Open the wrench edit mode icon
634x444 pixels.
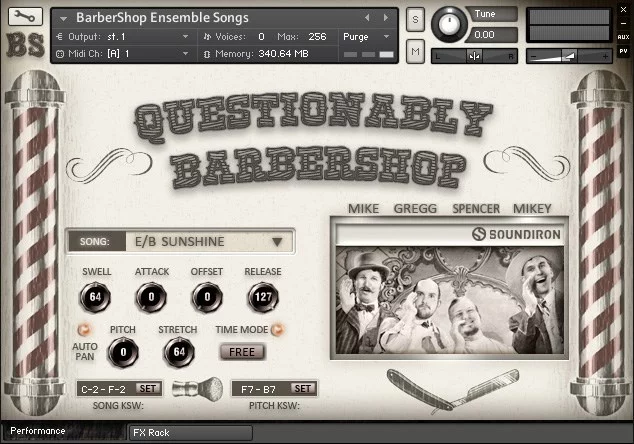tap(25, 17)
